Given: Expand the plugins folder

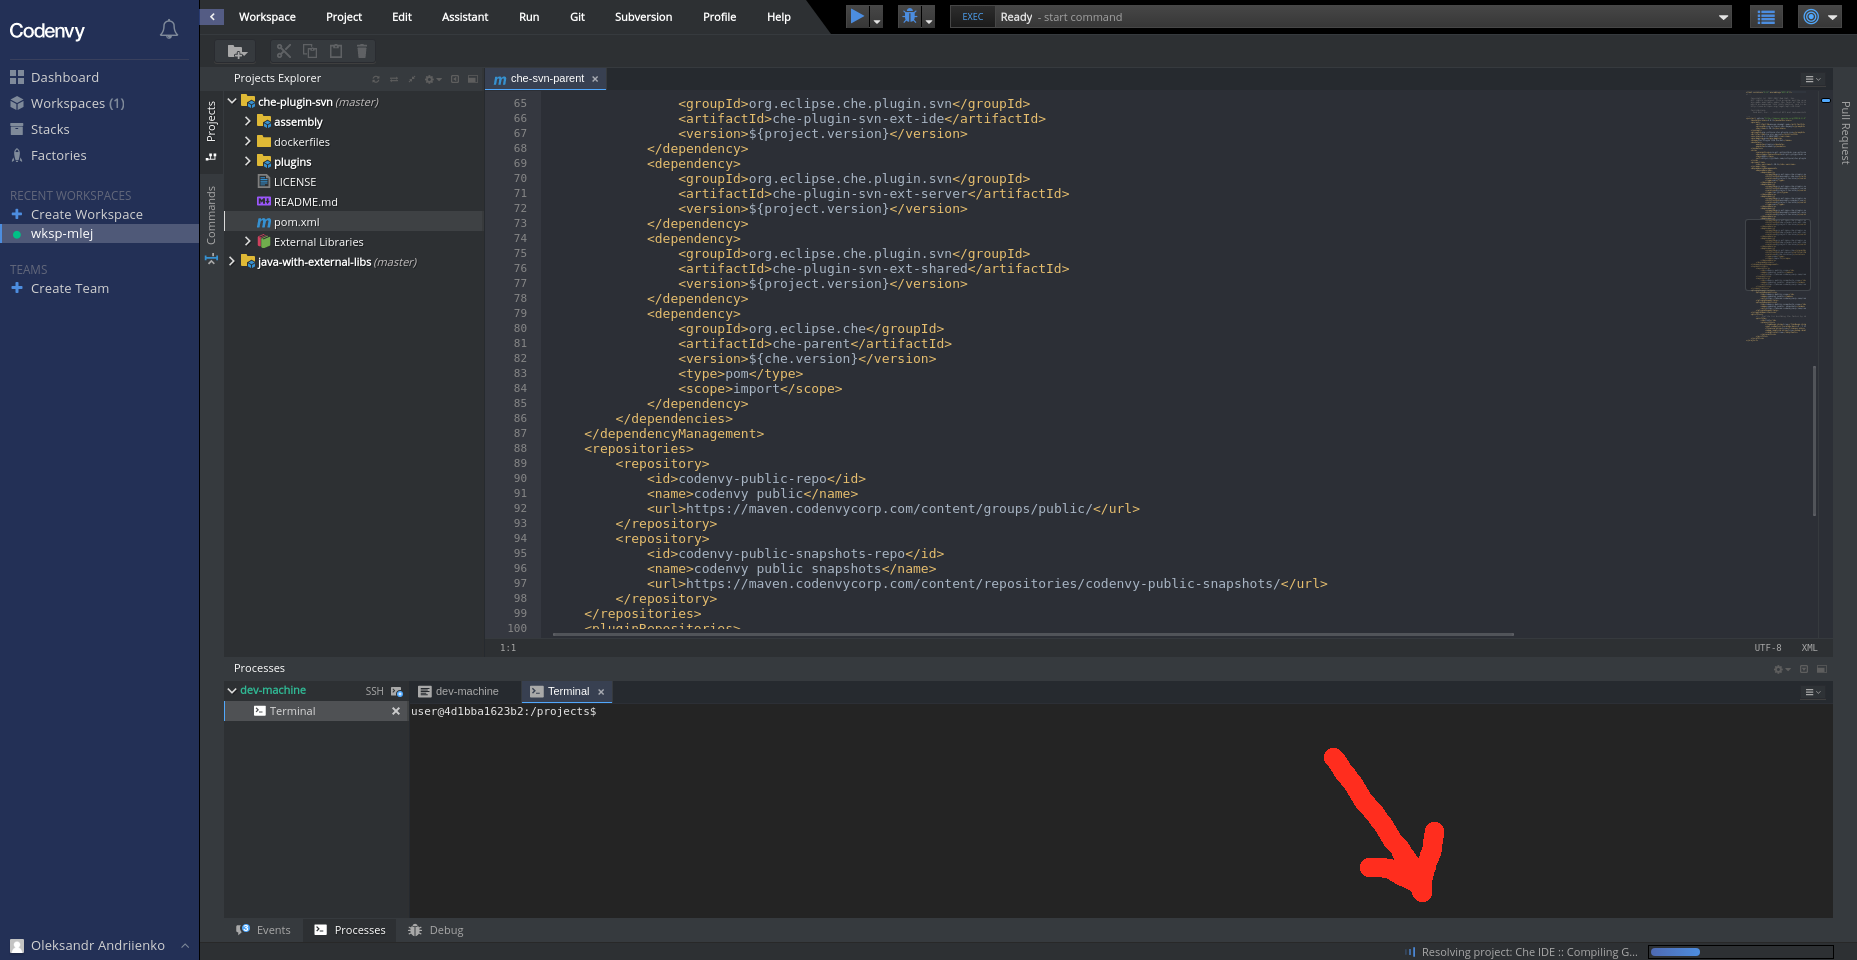Looking at the screenshot, I should [248, 161].
